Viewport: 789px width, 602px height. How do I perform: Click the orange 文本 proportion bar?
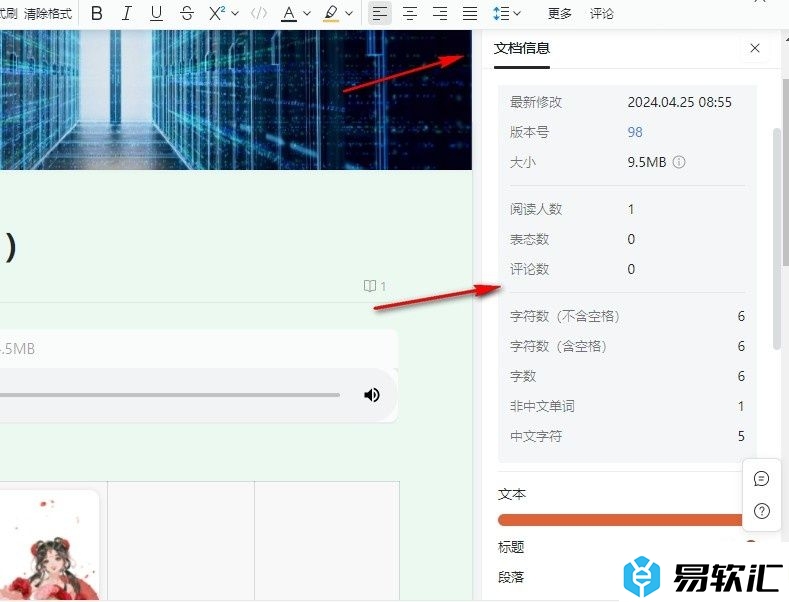pos(620,520)
